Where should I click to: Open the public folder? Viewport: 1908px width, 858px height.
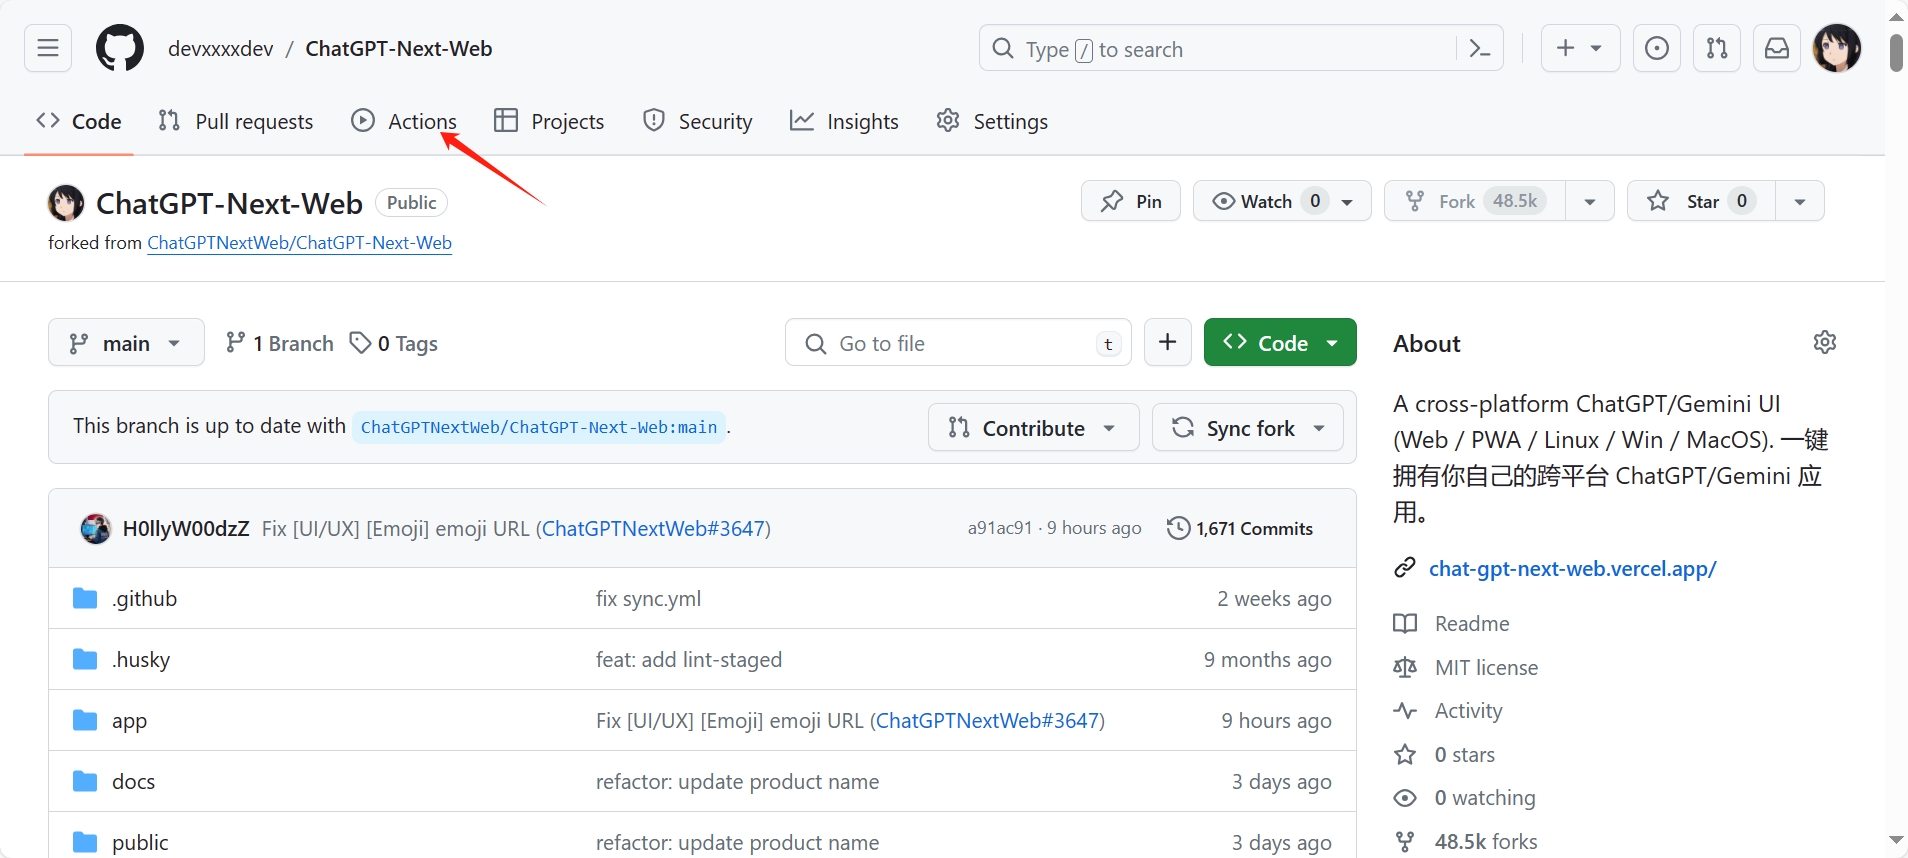(x=140, y=842)
